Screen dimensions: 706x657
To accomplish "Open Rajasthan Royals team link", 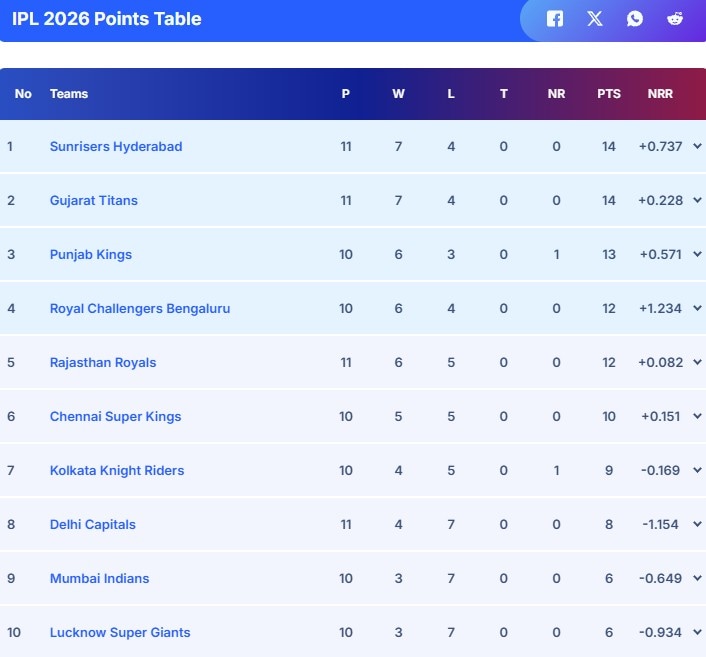I will [103, 362].
